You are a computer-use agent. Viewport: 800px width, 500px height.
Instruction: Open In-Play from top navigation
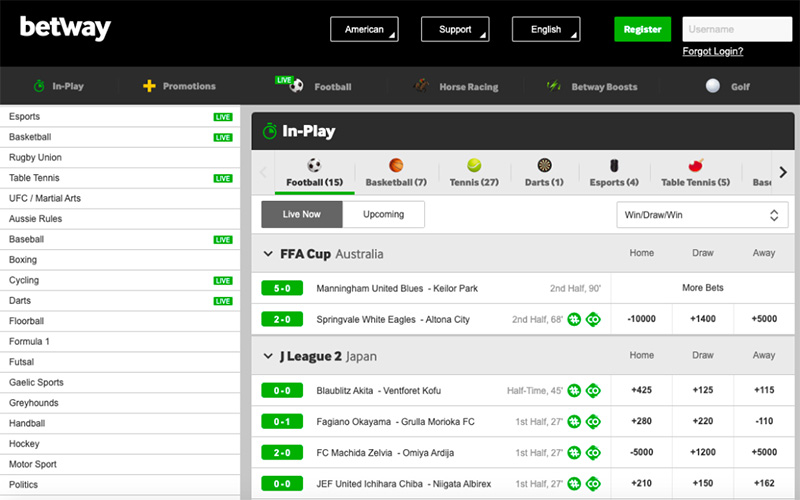68,86
